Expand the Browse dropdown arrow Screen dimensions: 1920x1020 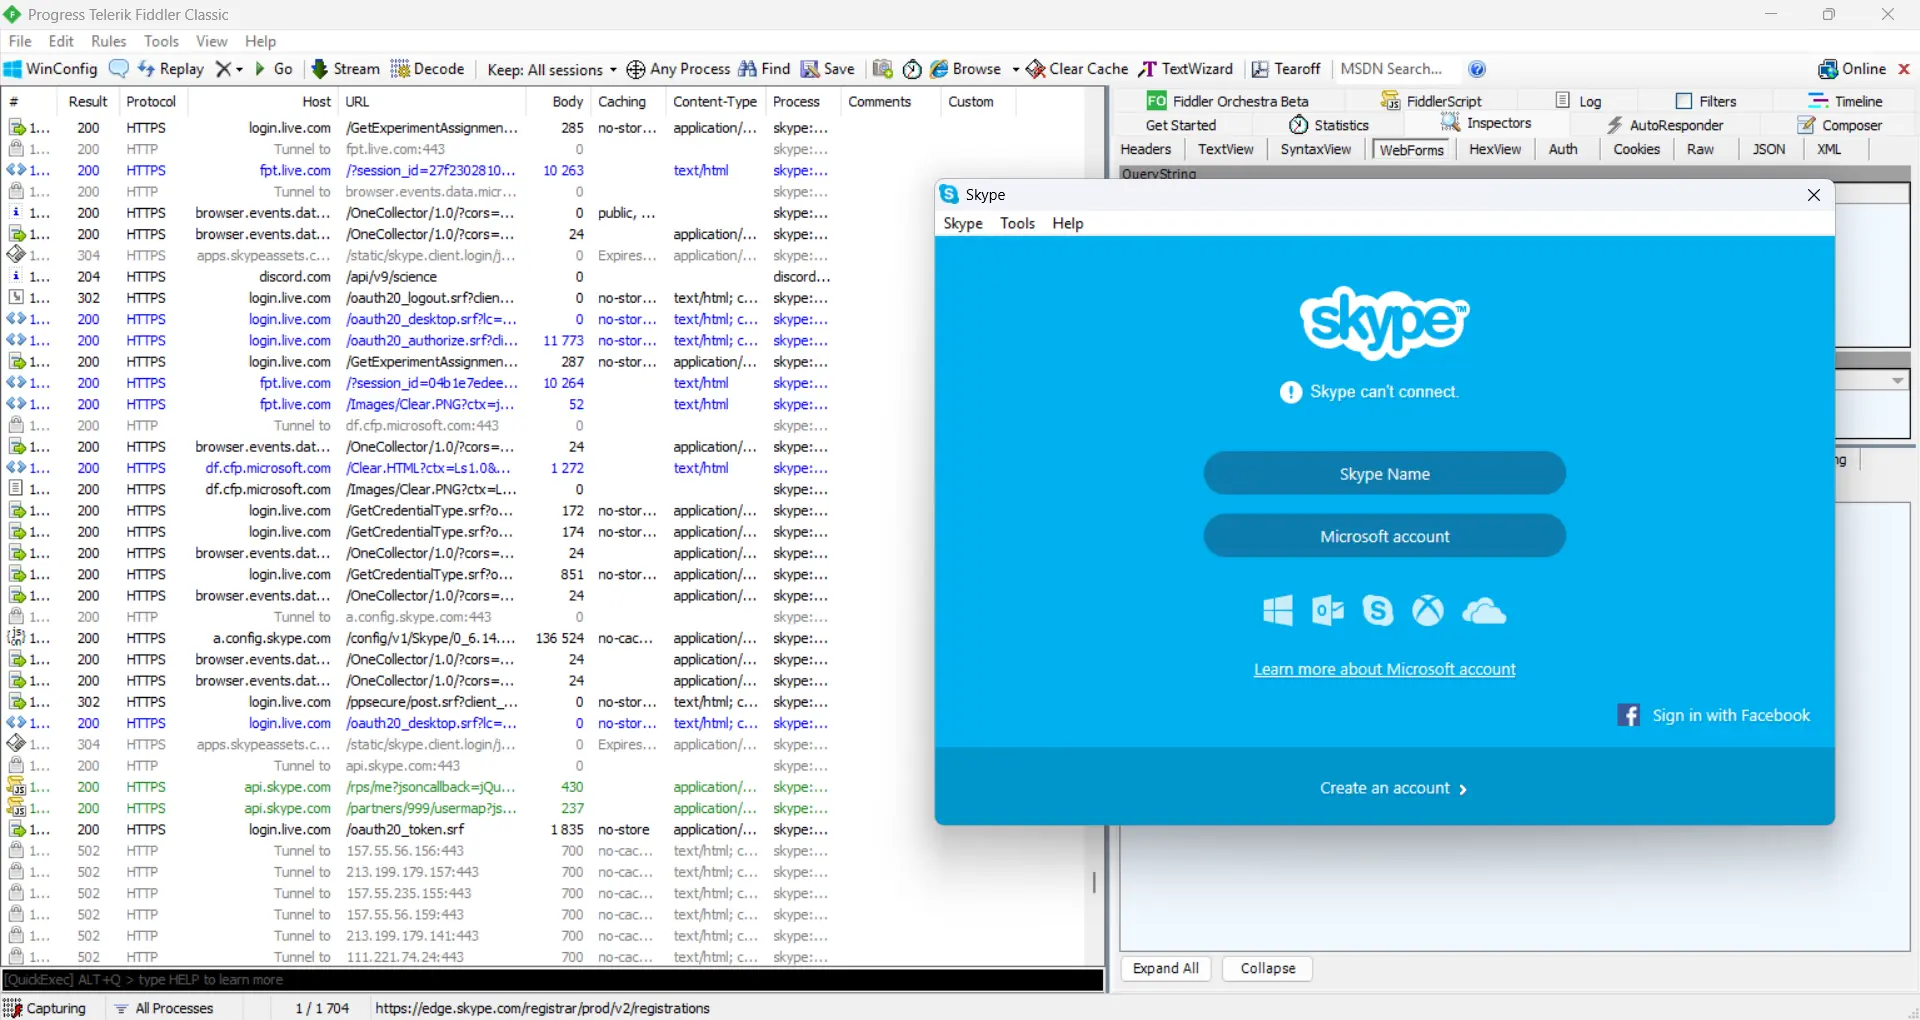(1015, 69)
